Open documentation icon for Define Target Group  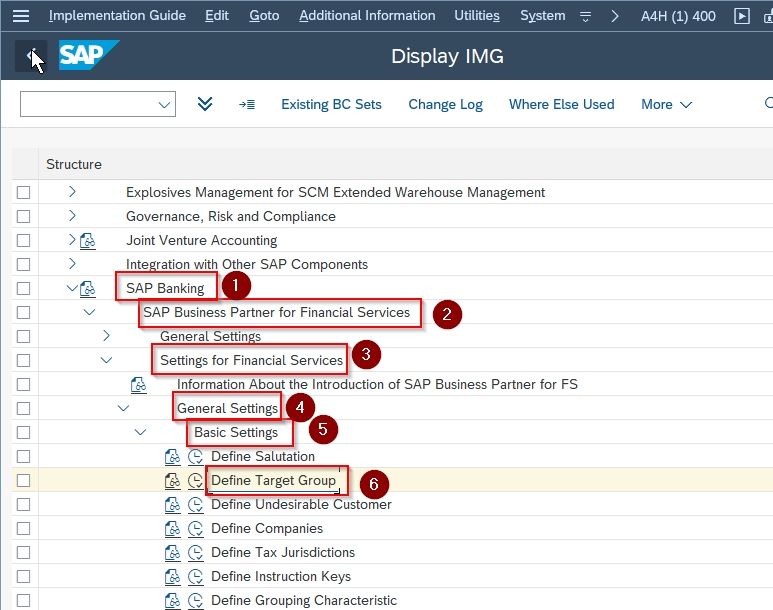(173, 481)
